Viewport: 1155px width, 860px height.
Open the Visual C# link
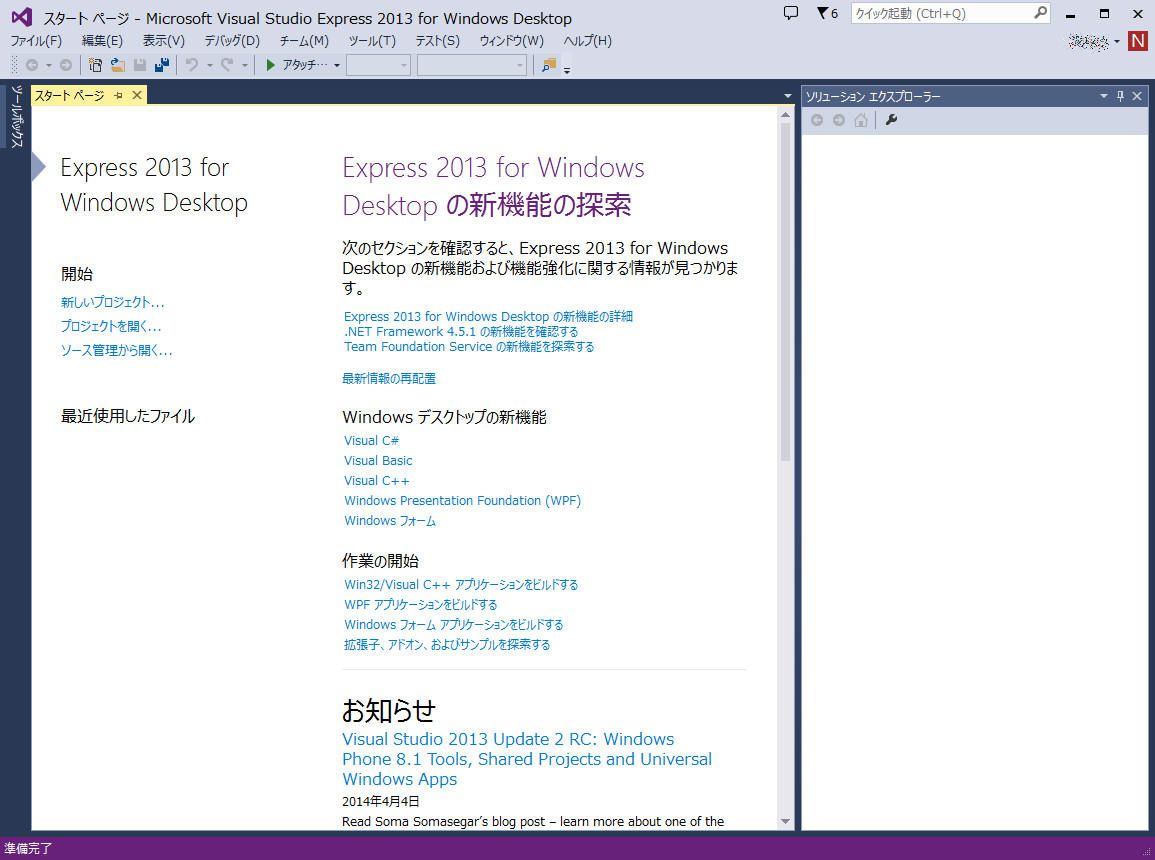pyautogui.click(x=371, y=440)
